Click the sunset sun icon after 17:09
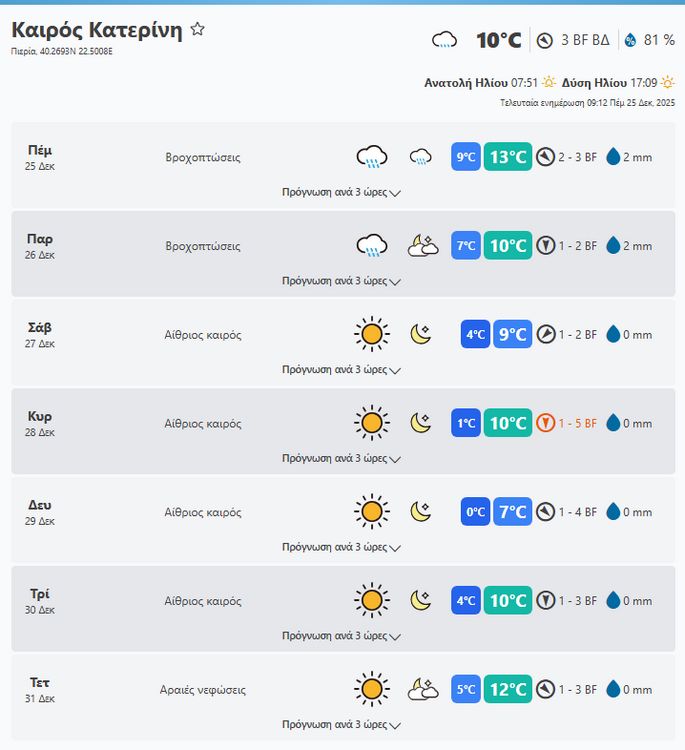Screen dimensions: 685x750 (667, 83)
